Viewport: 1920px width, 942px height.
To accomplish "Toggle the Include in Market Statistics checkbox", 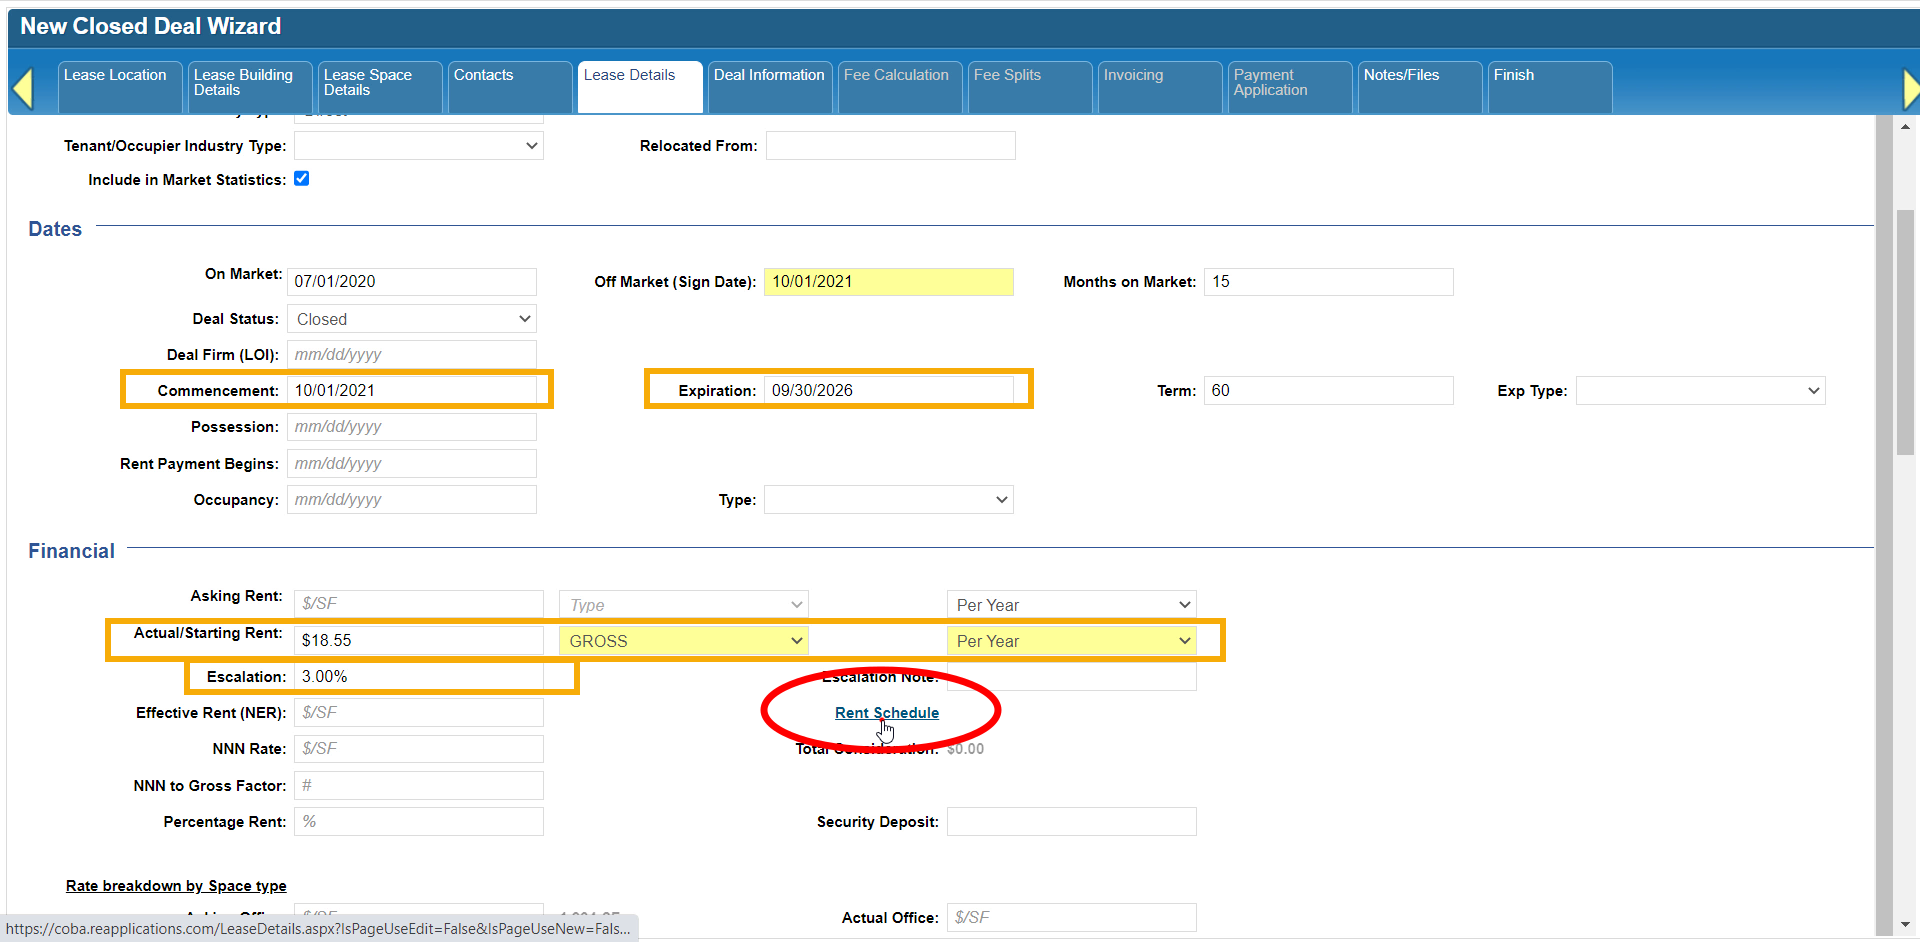I will coord(301,179).
